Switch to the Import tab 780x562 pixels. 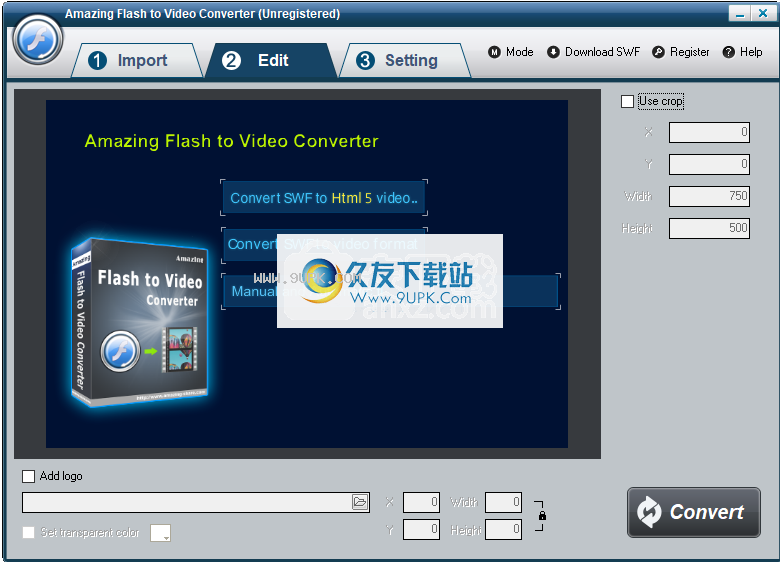coord(136,60)
